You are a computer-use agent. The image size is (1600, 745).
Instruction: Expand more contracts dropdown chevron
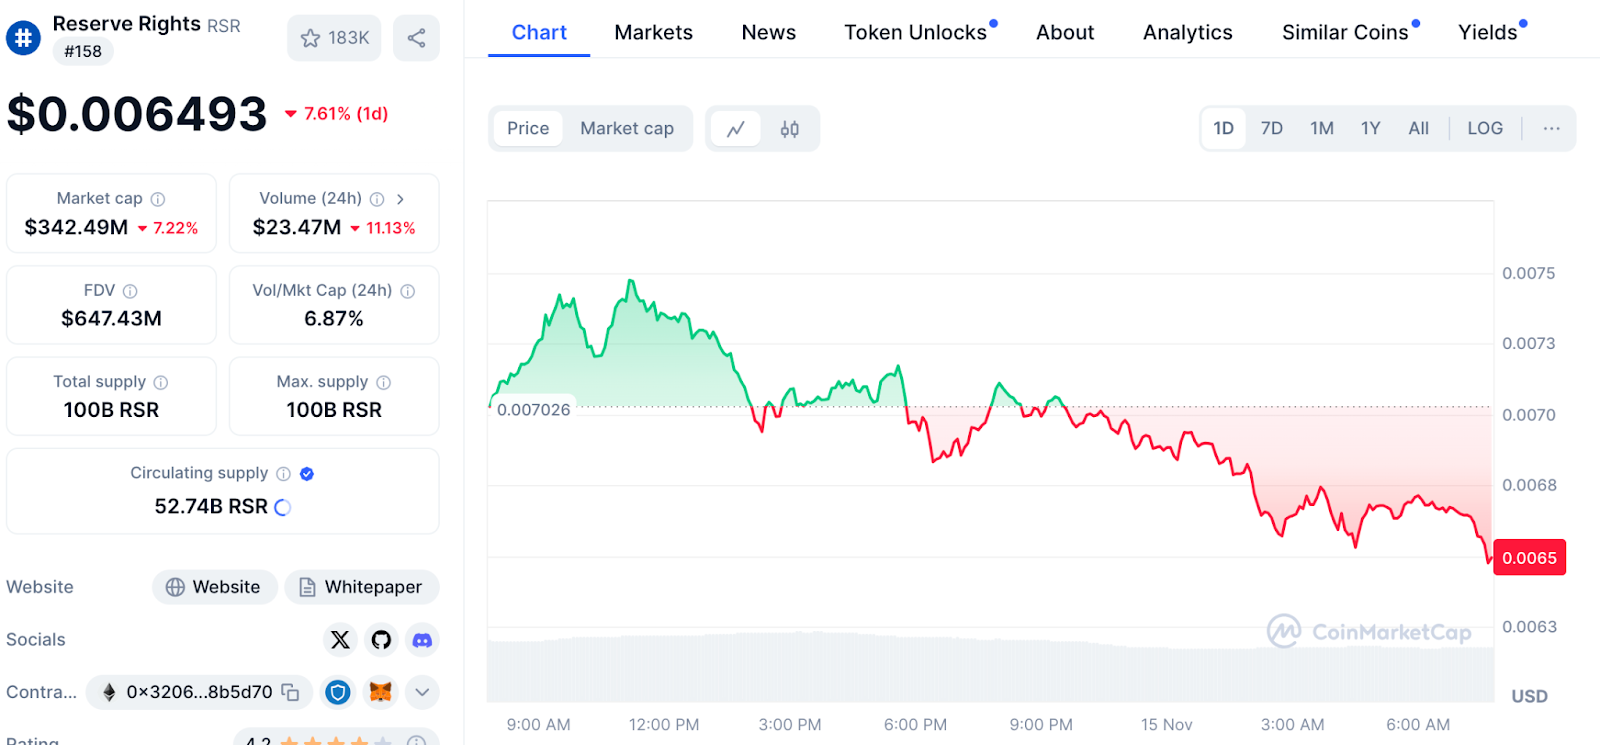pos(422,692)
